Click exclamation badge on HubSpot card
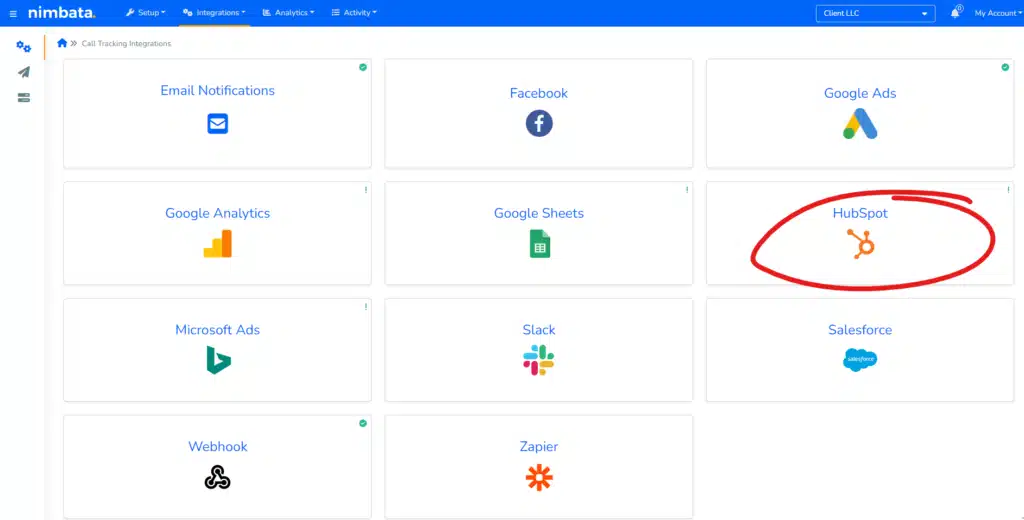 pos(1008,190)
